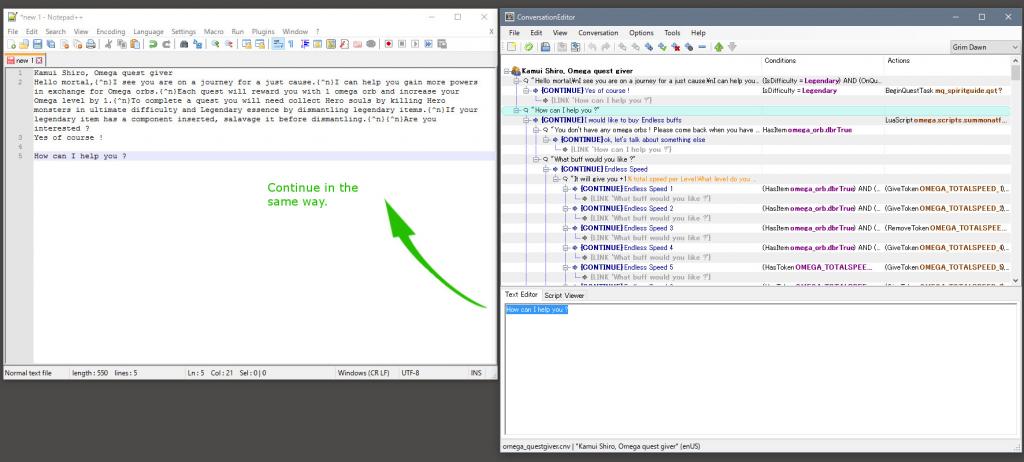Image resolution: width=1024 pixels, height=462 pixels.
Task: Click ConversationEditor delete node red X icon
Action: click(676, 47)
